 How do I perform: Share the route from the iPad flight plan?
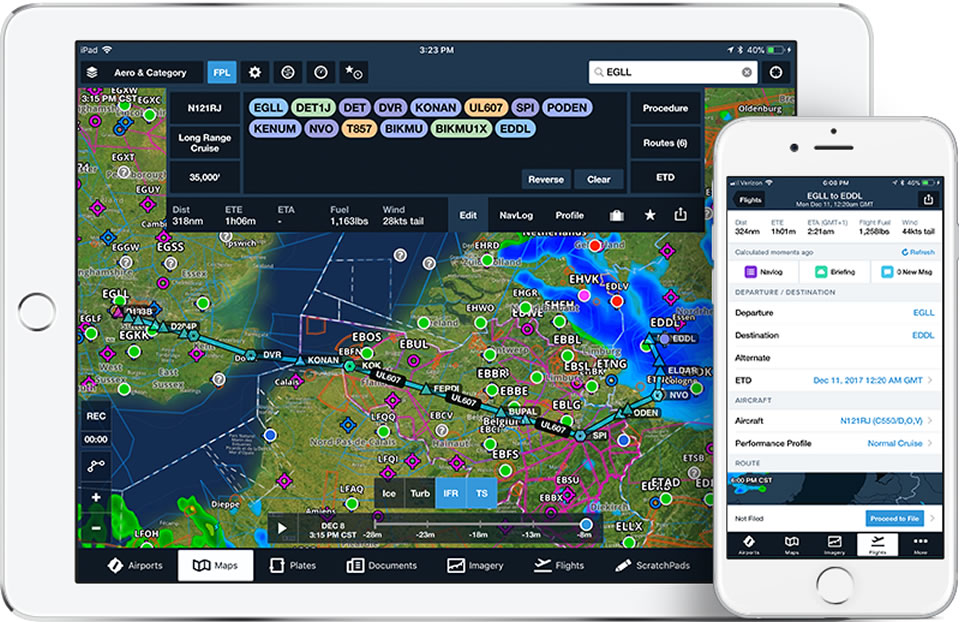(x=680, y=214)
